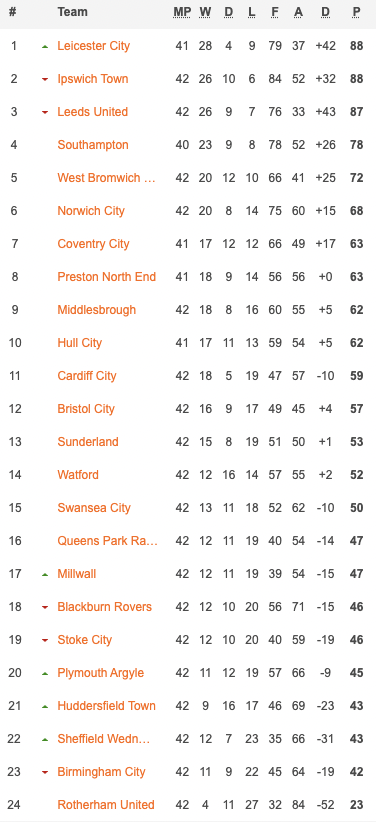Open the Norwich City team link
This screenshot has height=822, width=376.
(x=91, y=211)
